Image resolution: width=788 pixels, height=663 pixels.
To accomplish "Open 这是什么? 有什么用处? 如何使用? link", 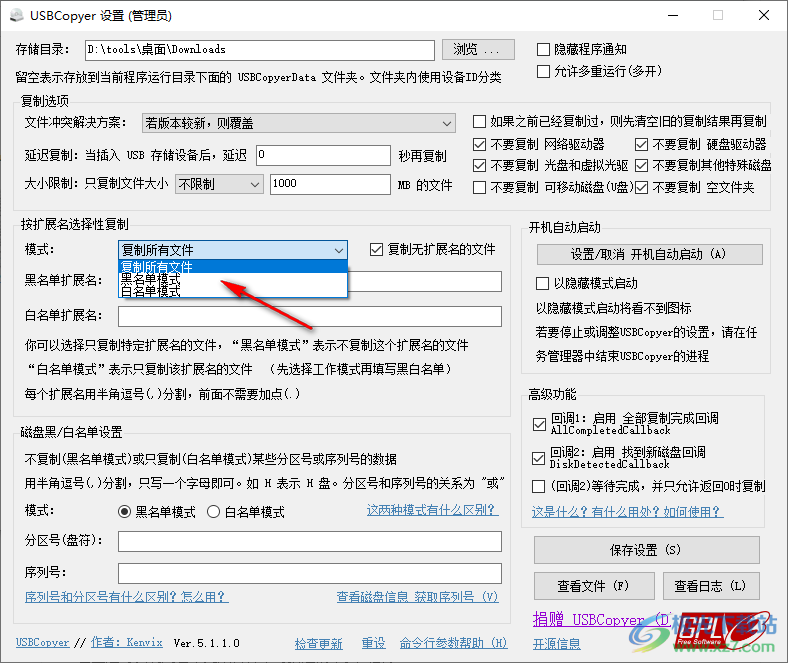I will point(627,512).
